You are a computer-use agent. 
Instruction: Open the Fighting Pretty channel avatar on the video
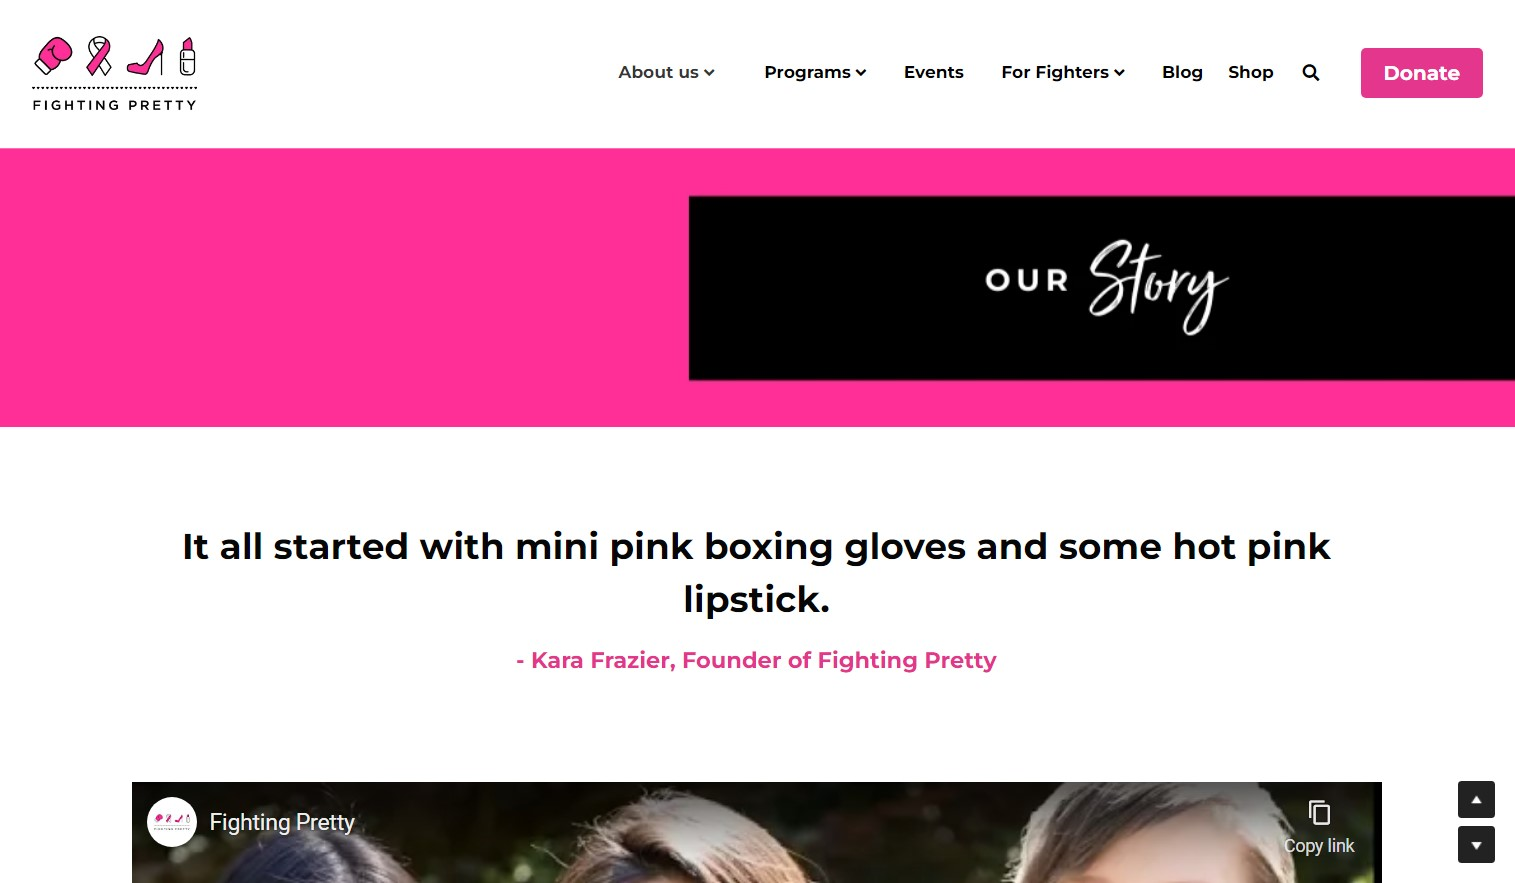[x=171, y=821]
